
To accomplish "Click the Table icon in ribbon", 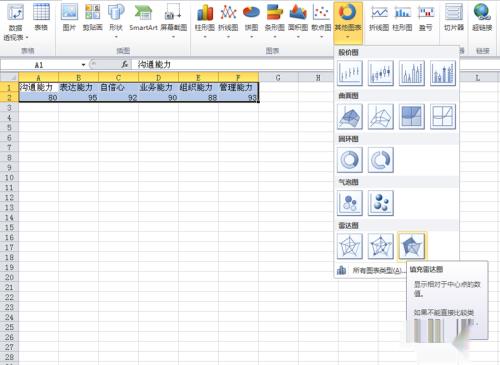I will pyautogui.click(x=41, y=18).
